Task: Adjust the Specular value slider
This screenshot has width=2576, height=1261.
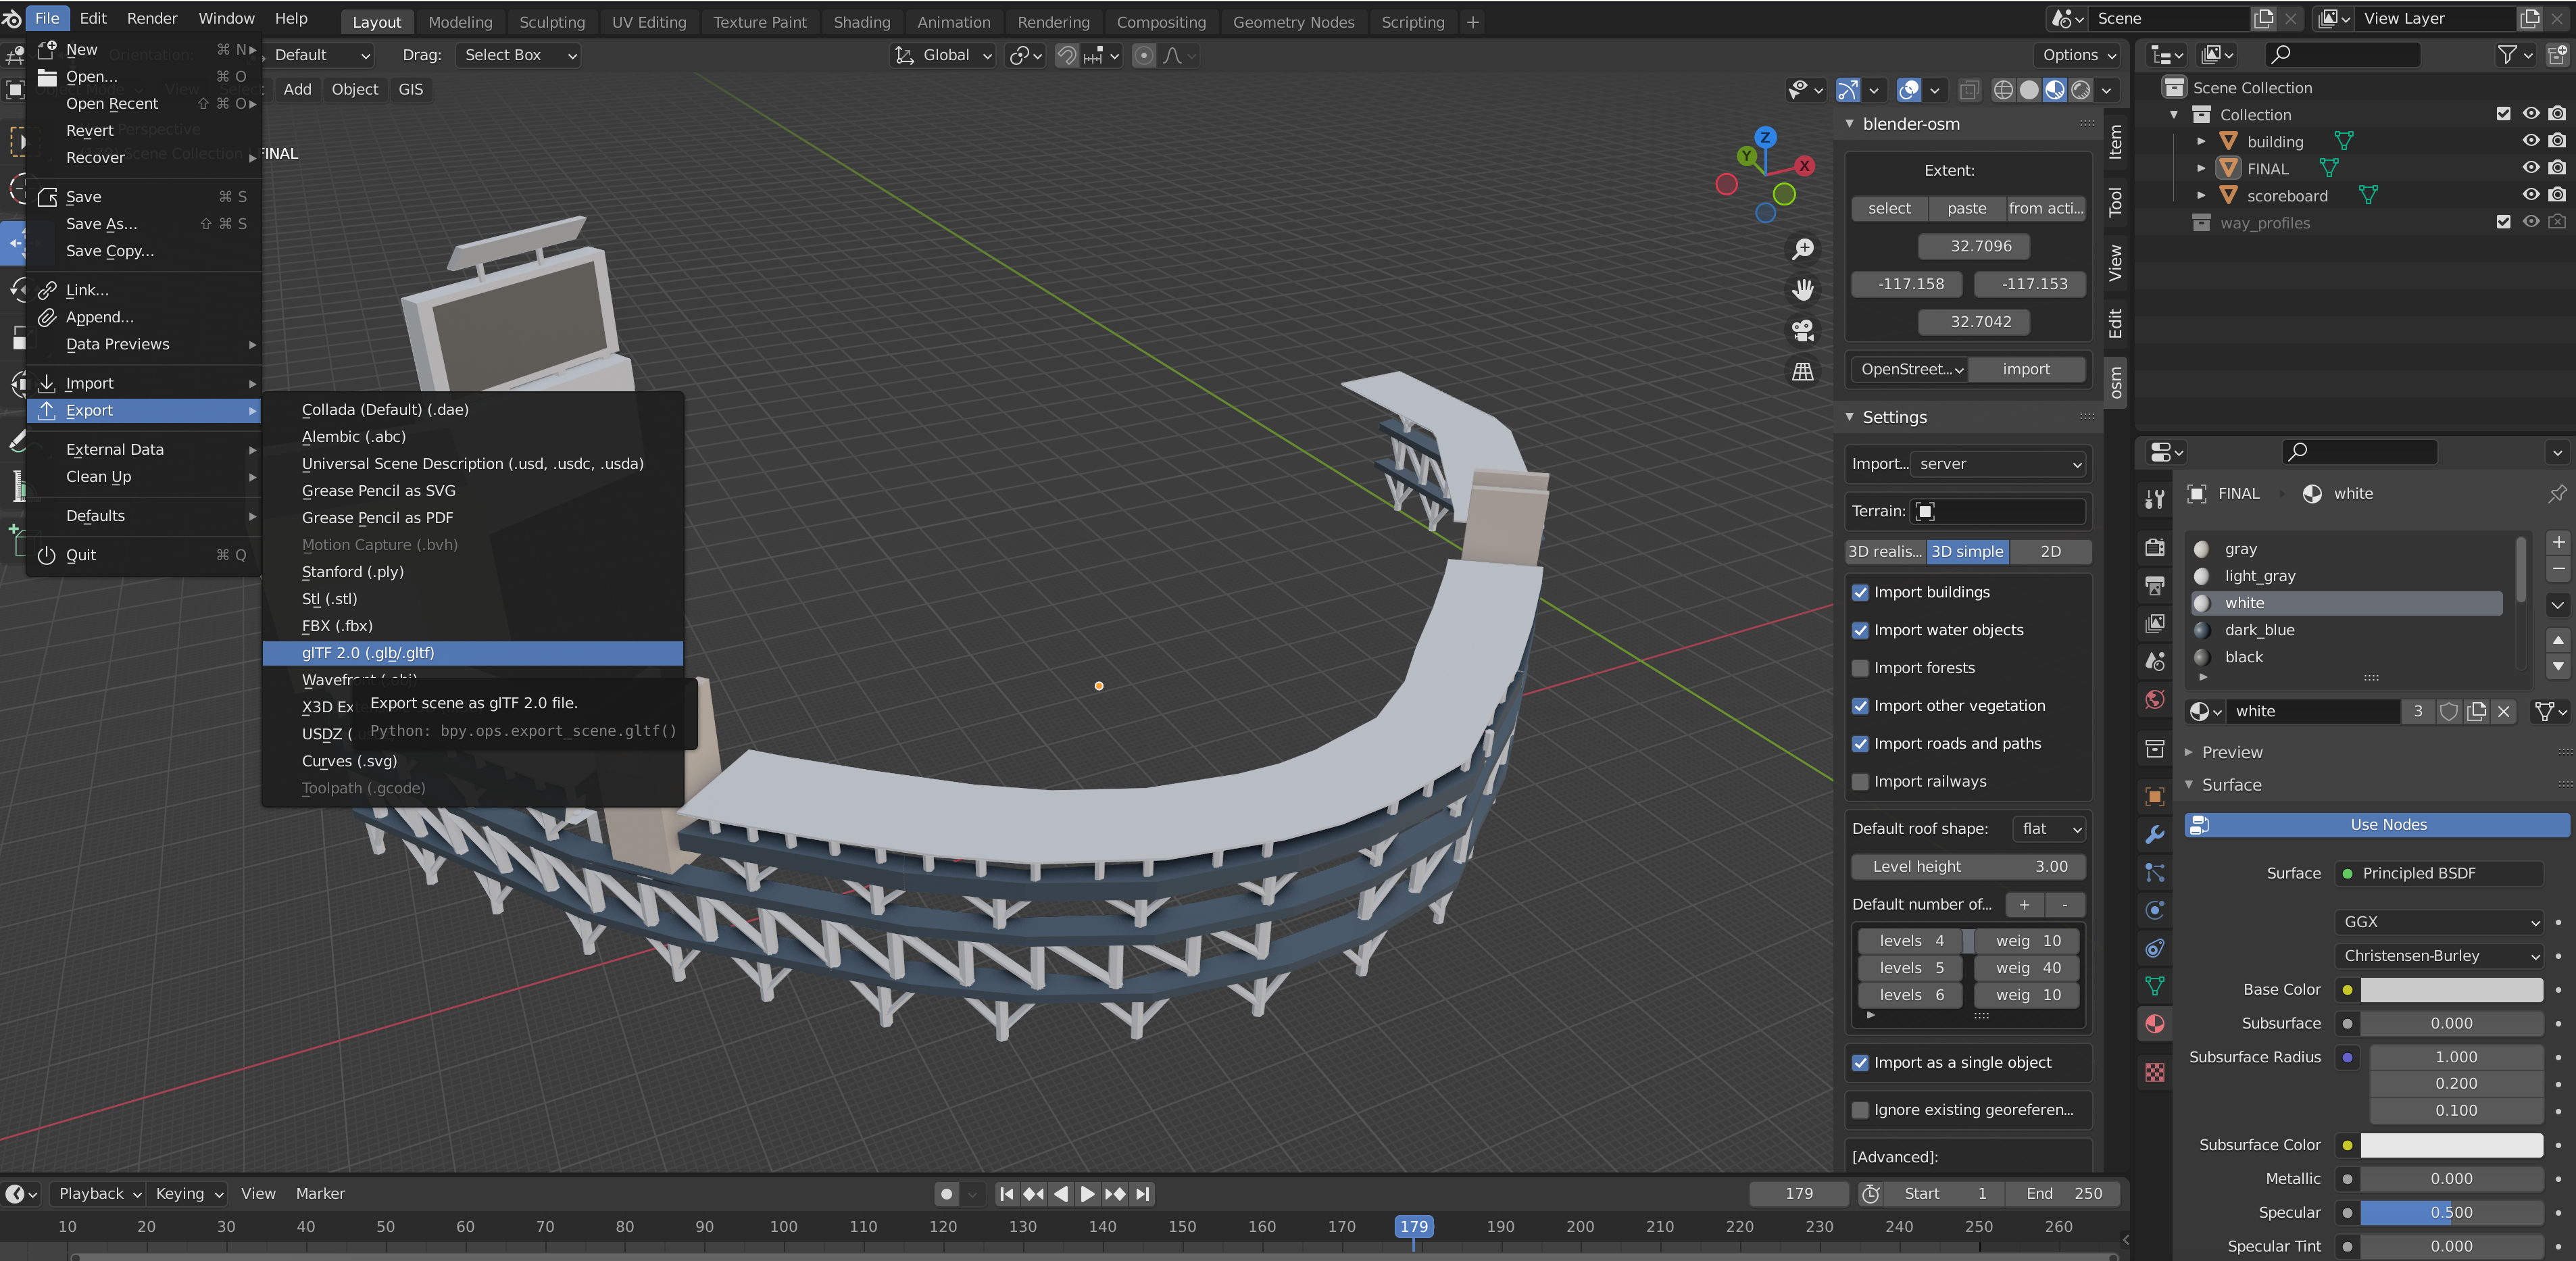Action: coord(2451,1213)
